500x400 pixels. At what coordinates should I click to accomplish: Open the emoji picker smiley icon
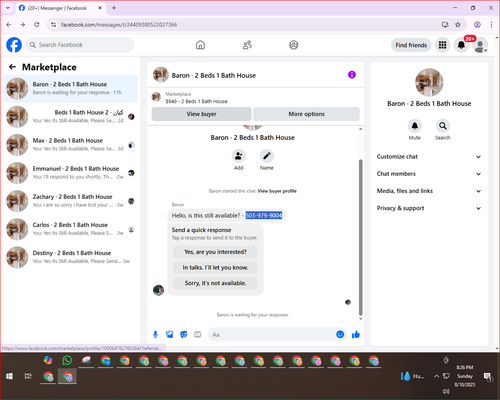tap(340, 334)
